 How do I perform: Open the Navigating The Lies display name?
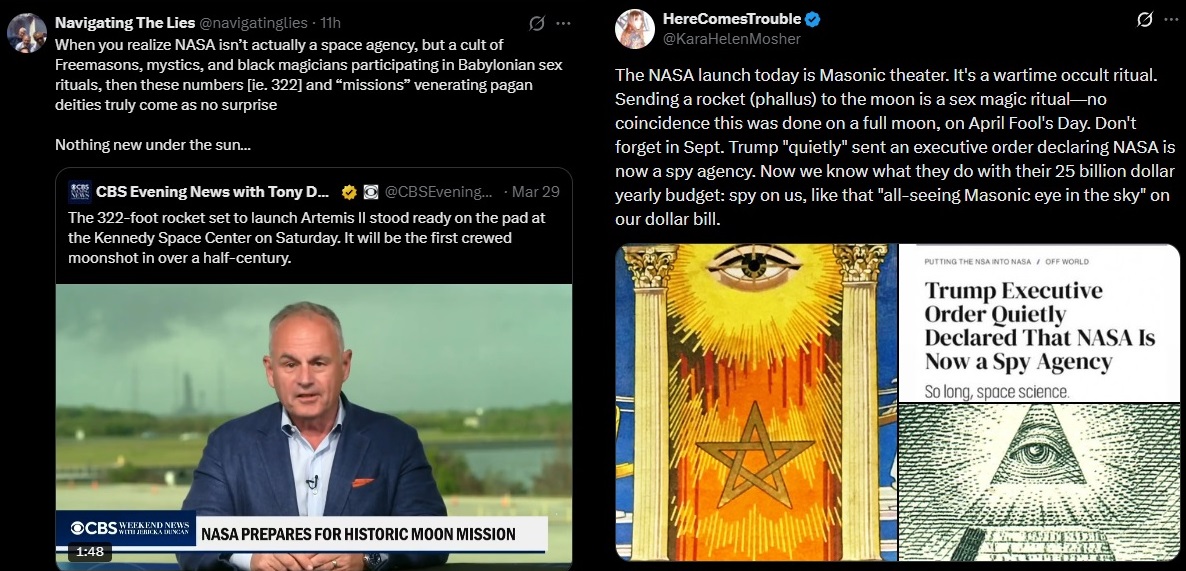(125, 23)
